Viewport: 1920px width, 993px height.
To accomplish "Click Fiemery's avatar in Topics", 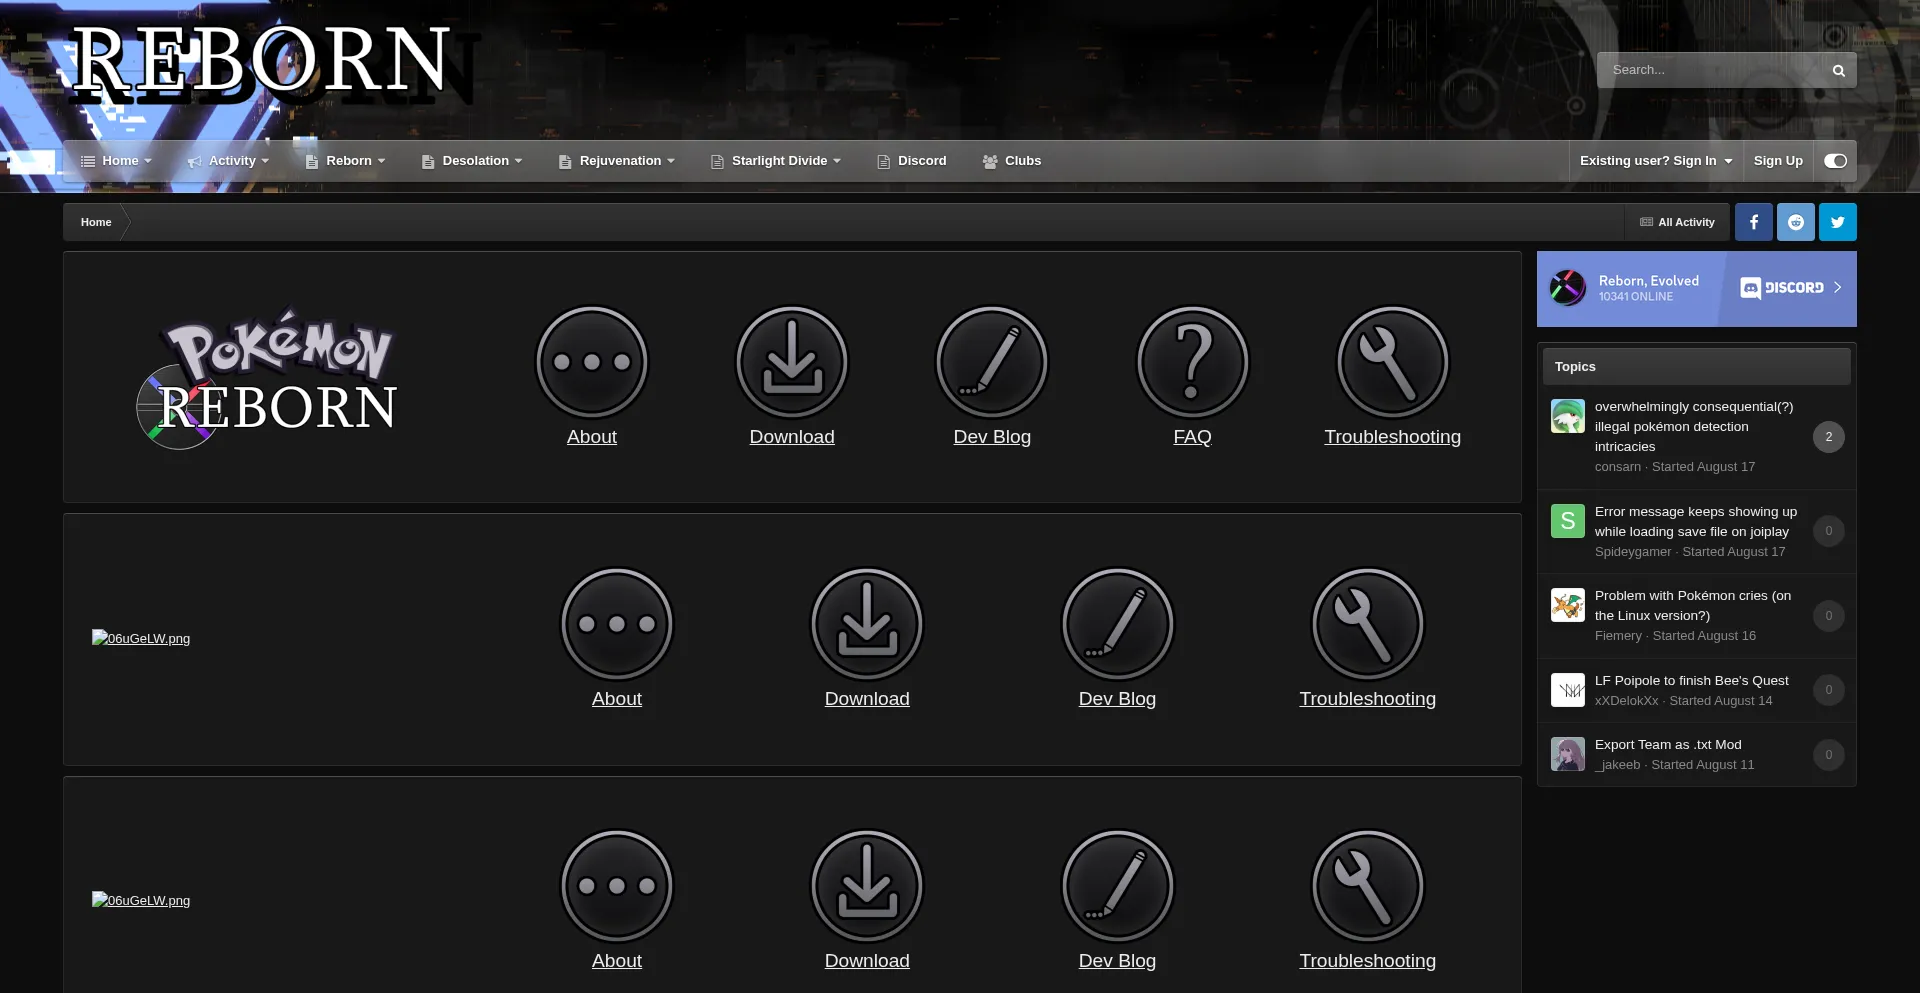I will [x=1568, y=605].
